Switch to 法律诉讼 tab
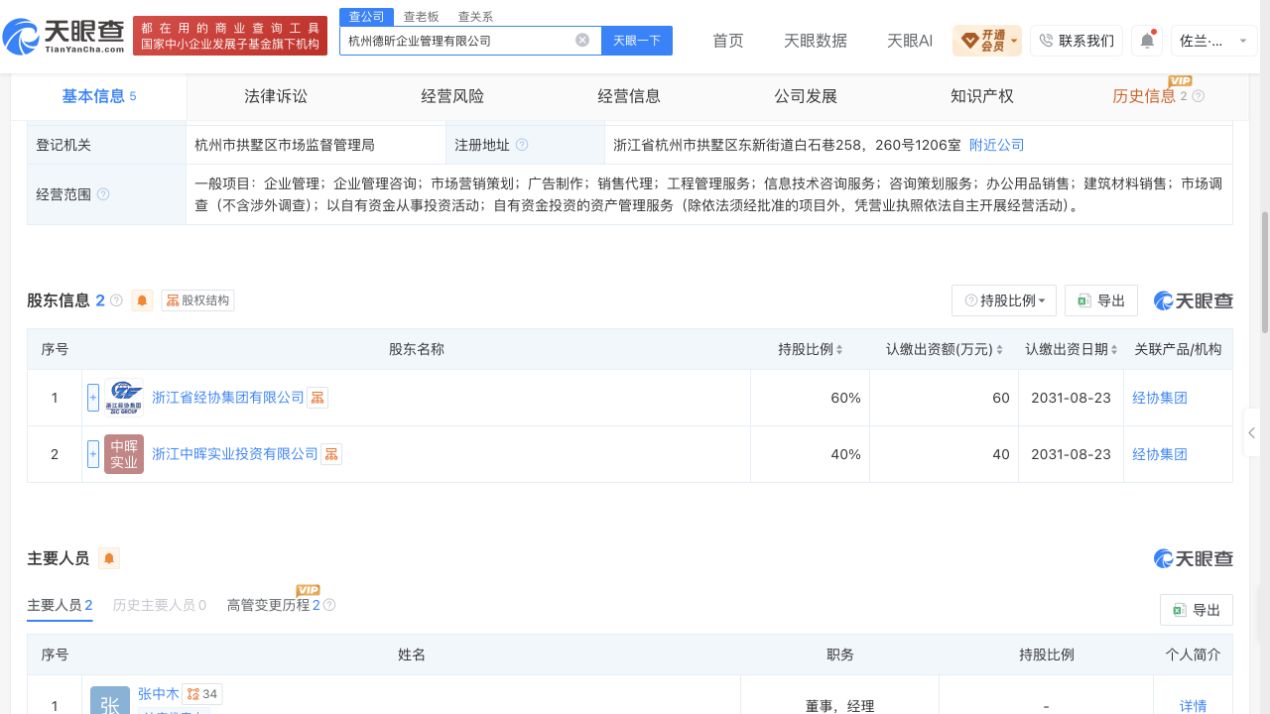The image size is (1270, 714). 276,96
